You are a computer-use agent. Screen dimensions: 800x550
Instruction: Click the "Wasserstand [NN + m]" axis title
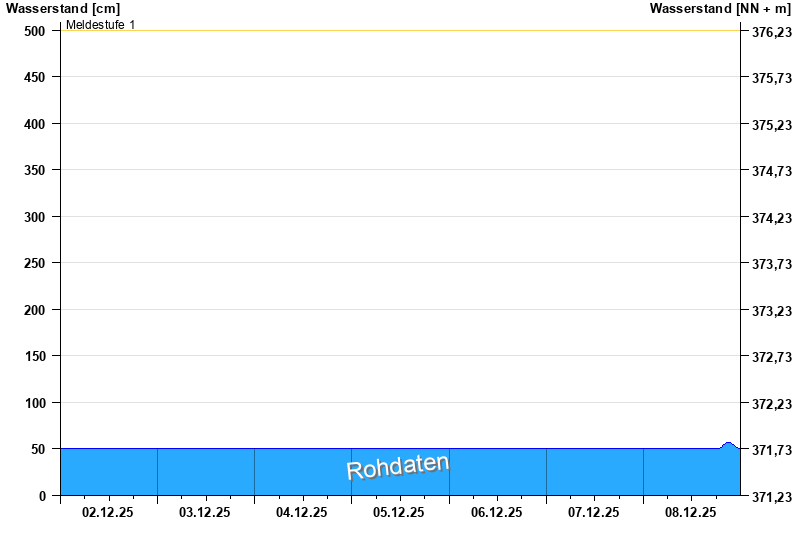[721, 9]
